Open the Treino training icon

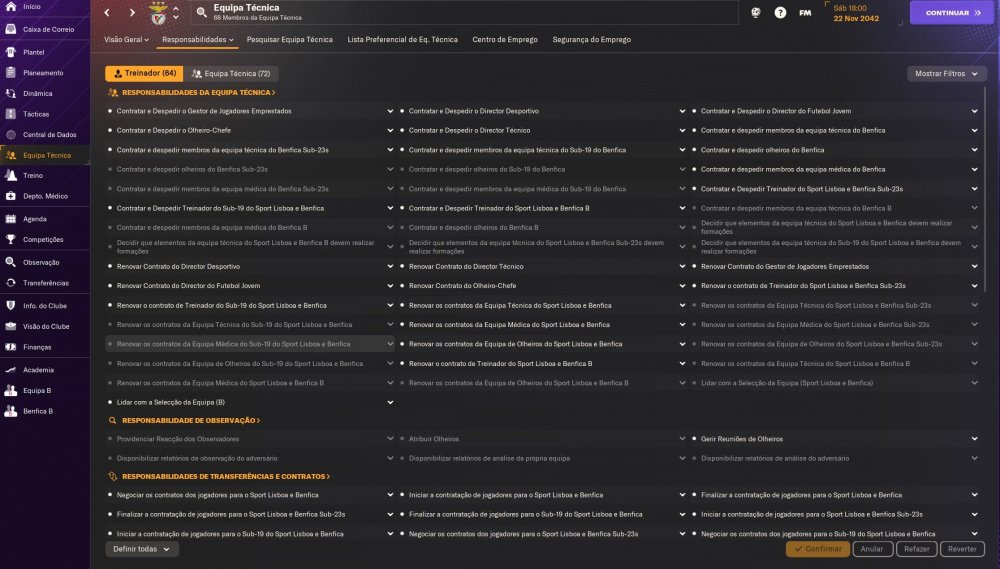11,175
